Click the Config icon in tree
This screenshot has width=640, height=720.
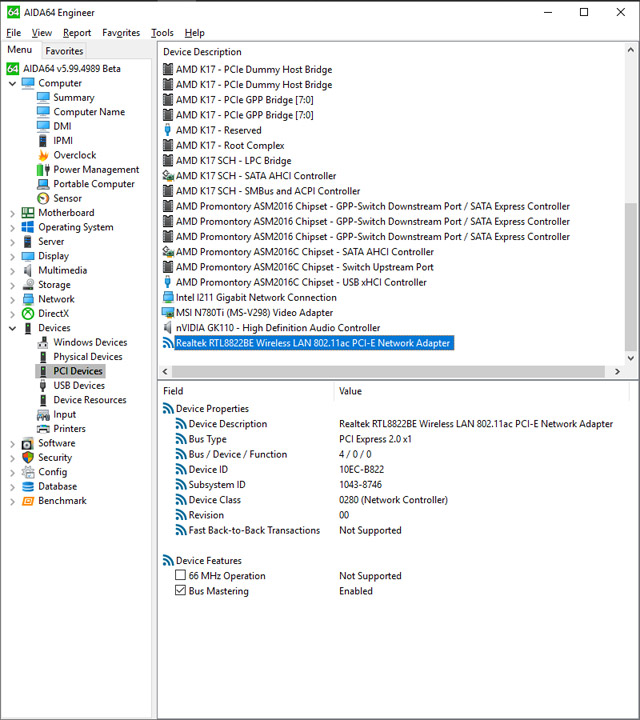click(28, 472)
